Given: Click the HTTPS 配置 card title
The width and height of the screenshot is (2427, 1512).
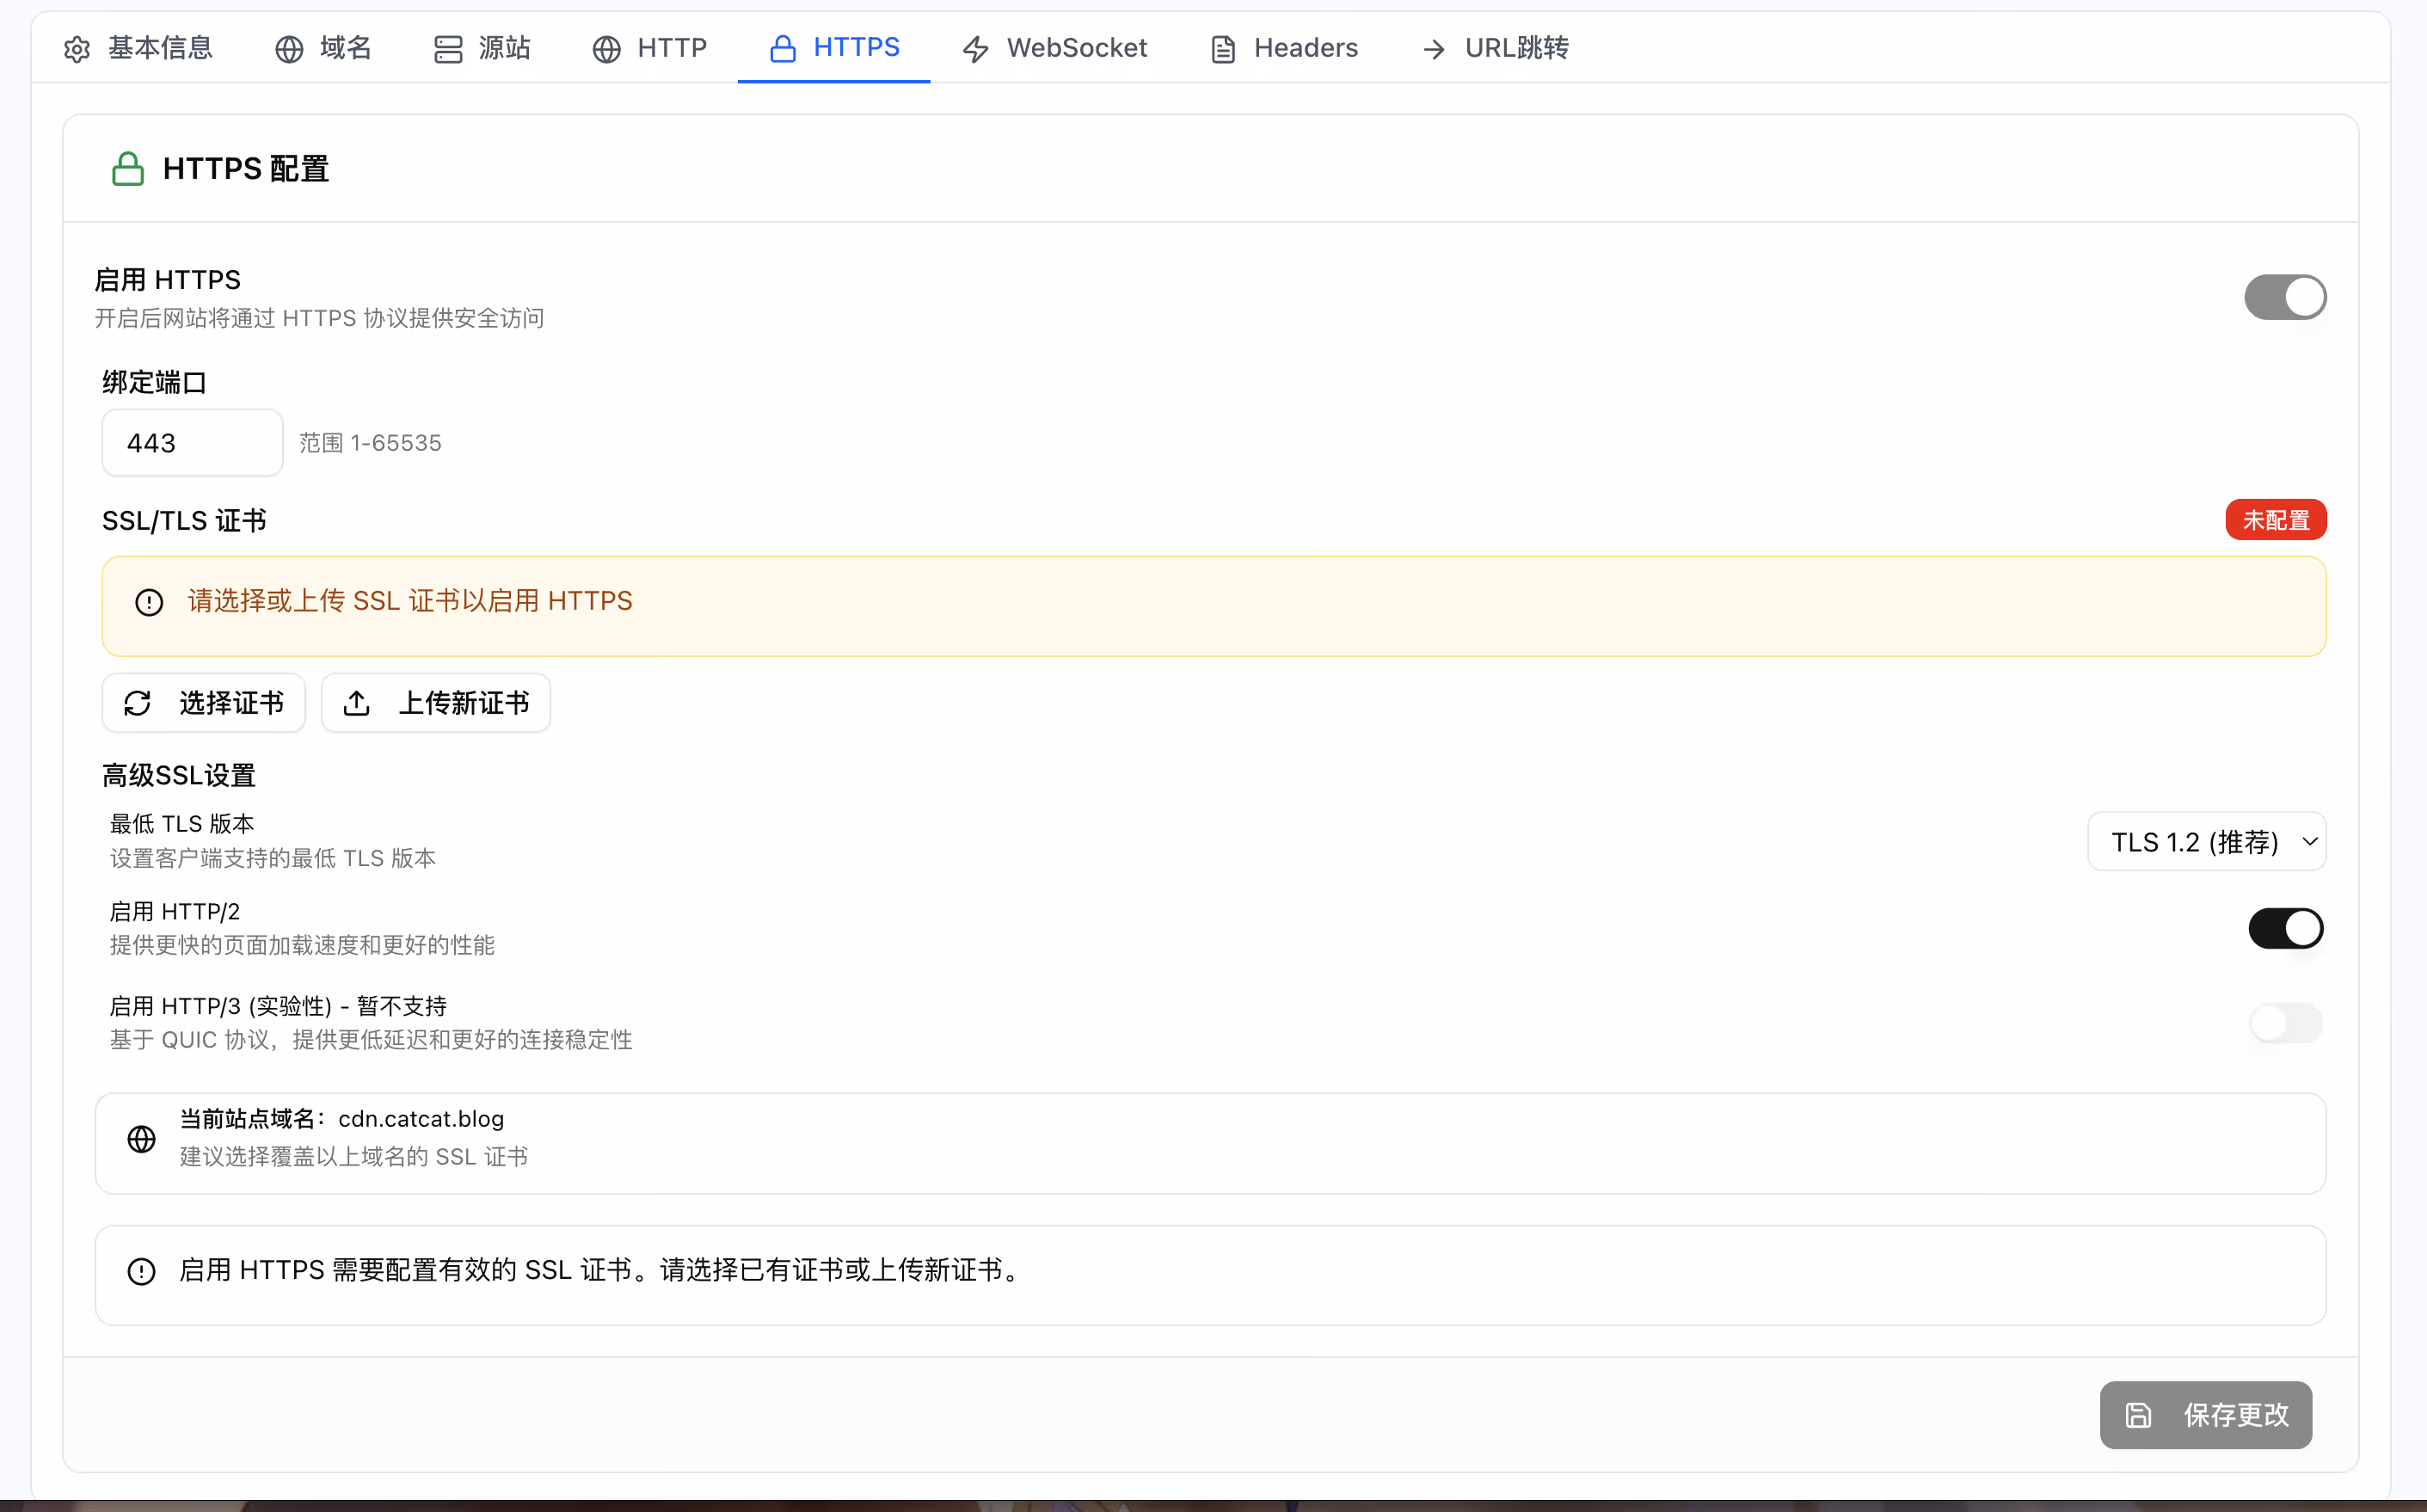Looking at the screenshot, I should tap(246, 169).
